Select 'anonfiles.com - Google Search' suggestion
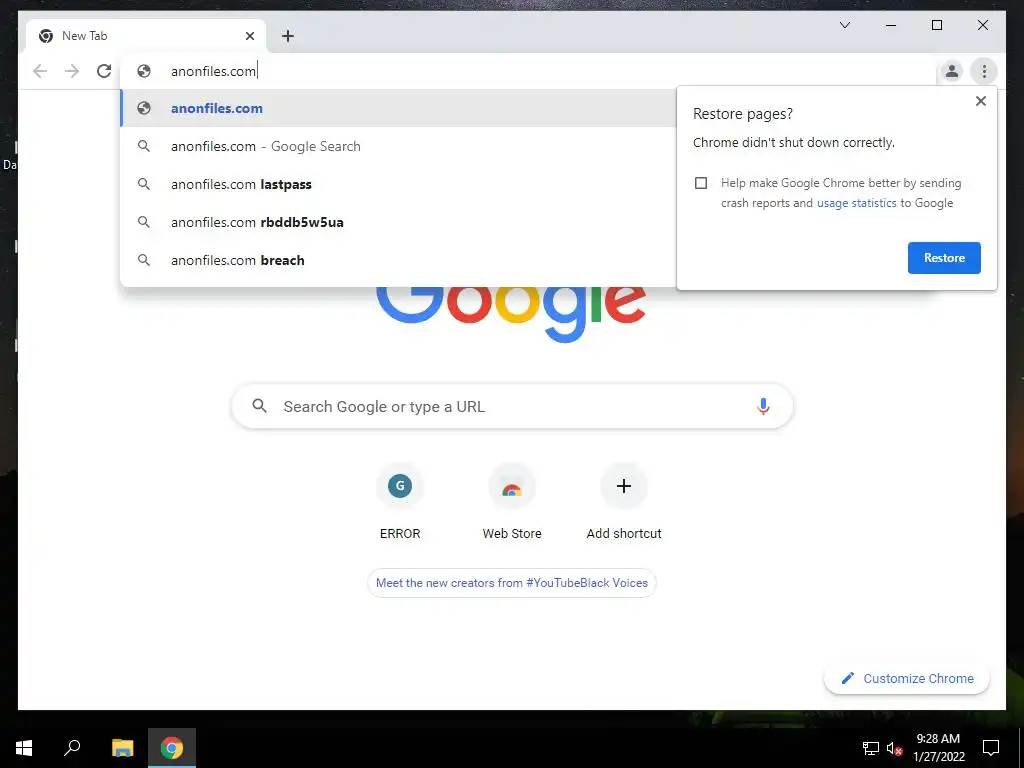The width and height of the screenshot is (1024, 768). click(x=398, y=146)
